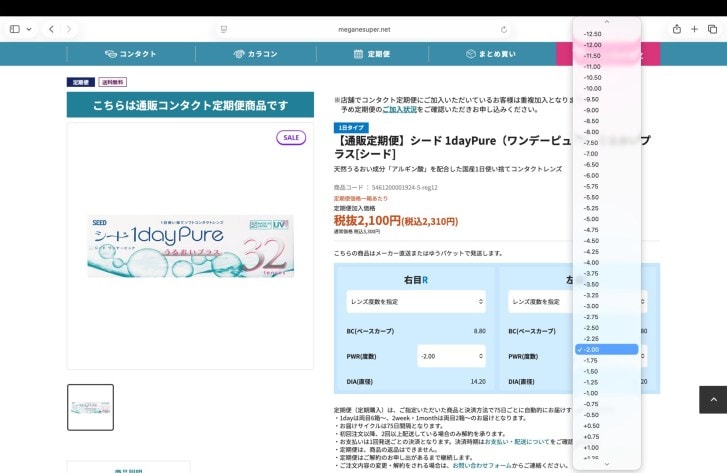Open the まとめ買い navigation tab
Image resolution: width=727 pixels, height=473 pixels.
click(x=492, y=54)
